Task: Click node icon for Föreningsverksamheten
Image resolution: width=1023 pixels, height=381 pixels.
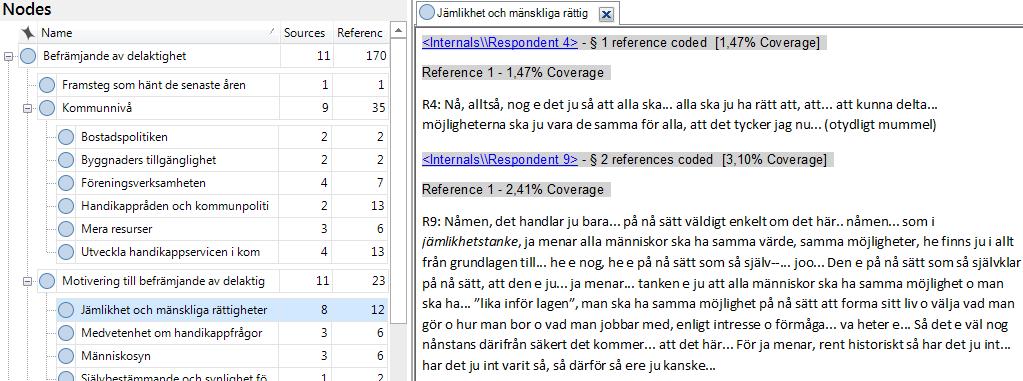Action: [x=65, y=183]
